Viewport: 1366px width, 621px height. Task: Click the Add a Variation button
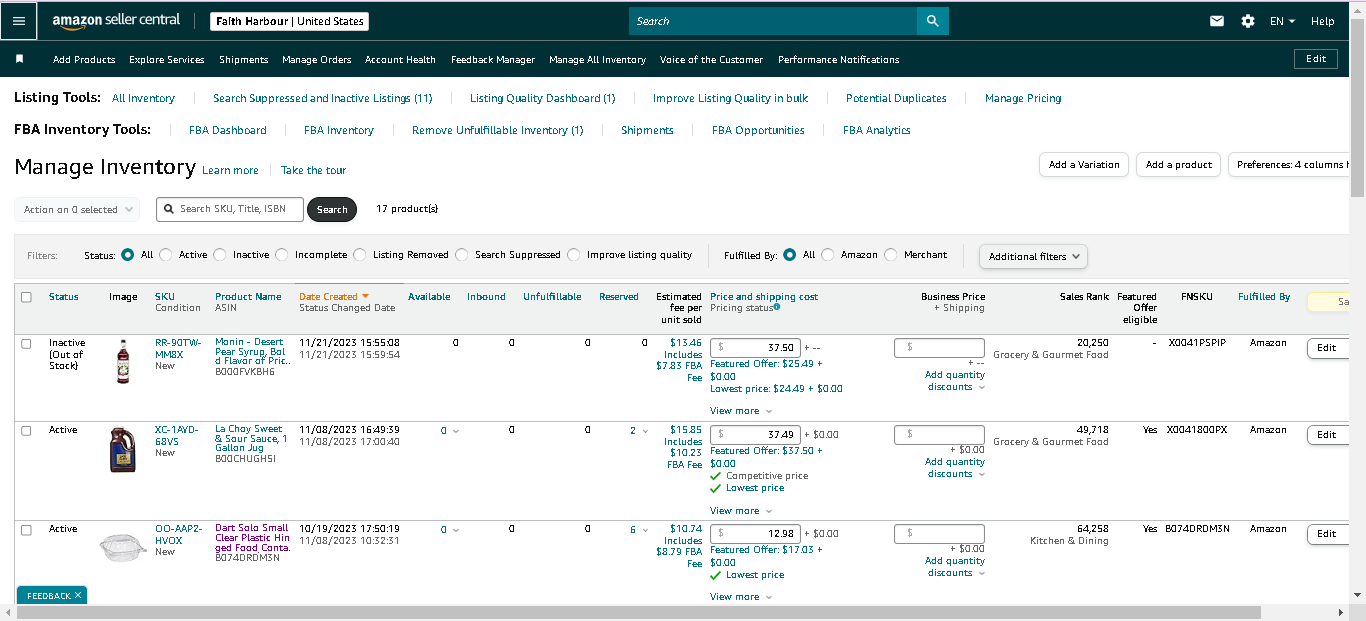(x=1084, y=165)
